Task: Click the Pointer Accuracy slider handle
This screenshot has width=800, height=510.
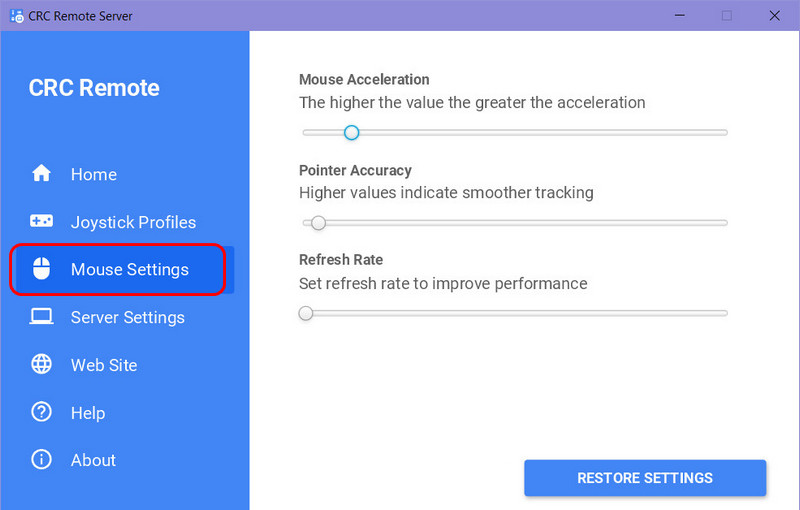Action: [x=318, y=223]
